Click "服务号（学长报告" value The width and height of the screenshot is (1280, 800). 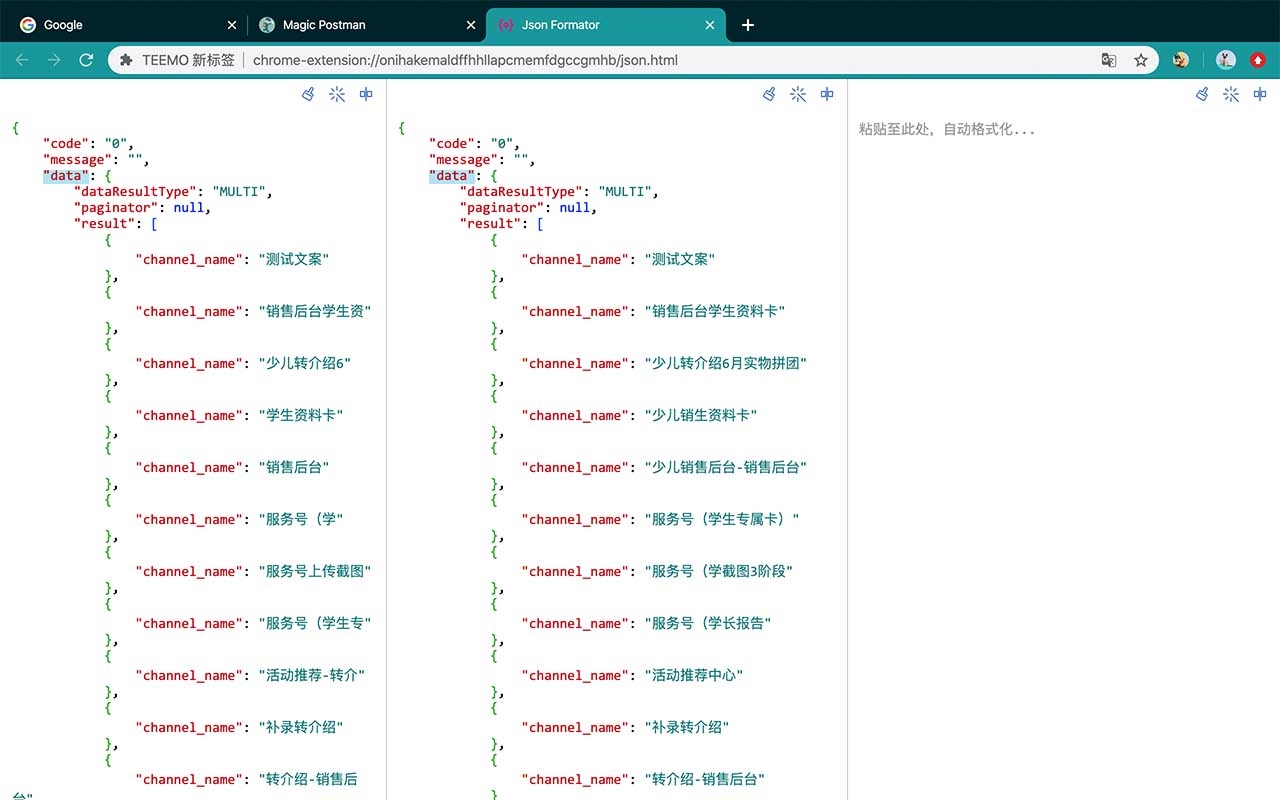(x=708, y=624)
